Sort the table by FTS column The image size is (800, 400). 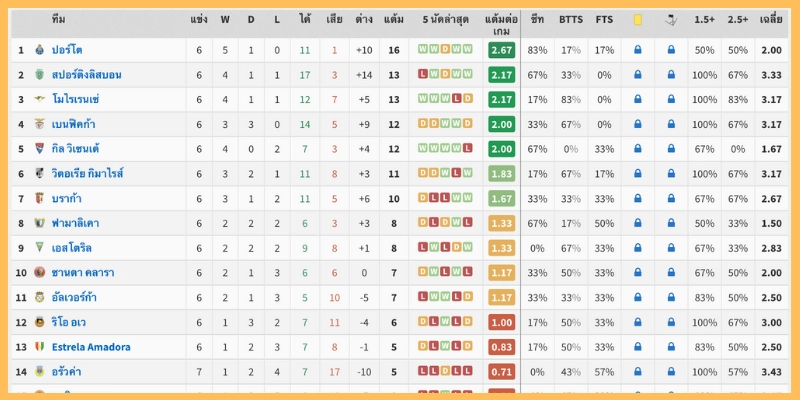point(604,19)
